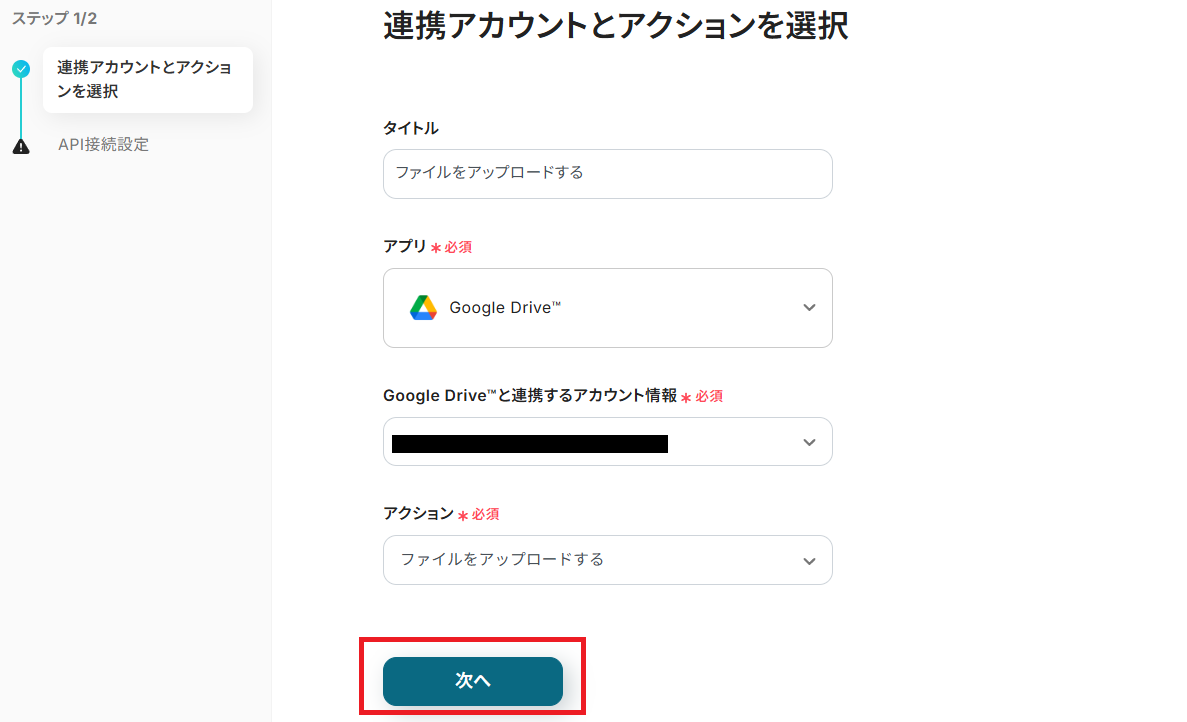This screenshot has height=722, width=1187.
Task: Open the account info dropdown arrow
Action: pyautogui.click(x=809, y=442)
